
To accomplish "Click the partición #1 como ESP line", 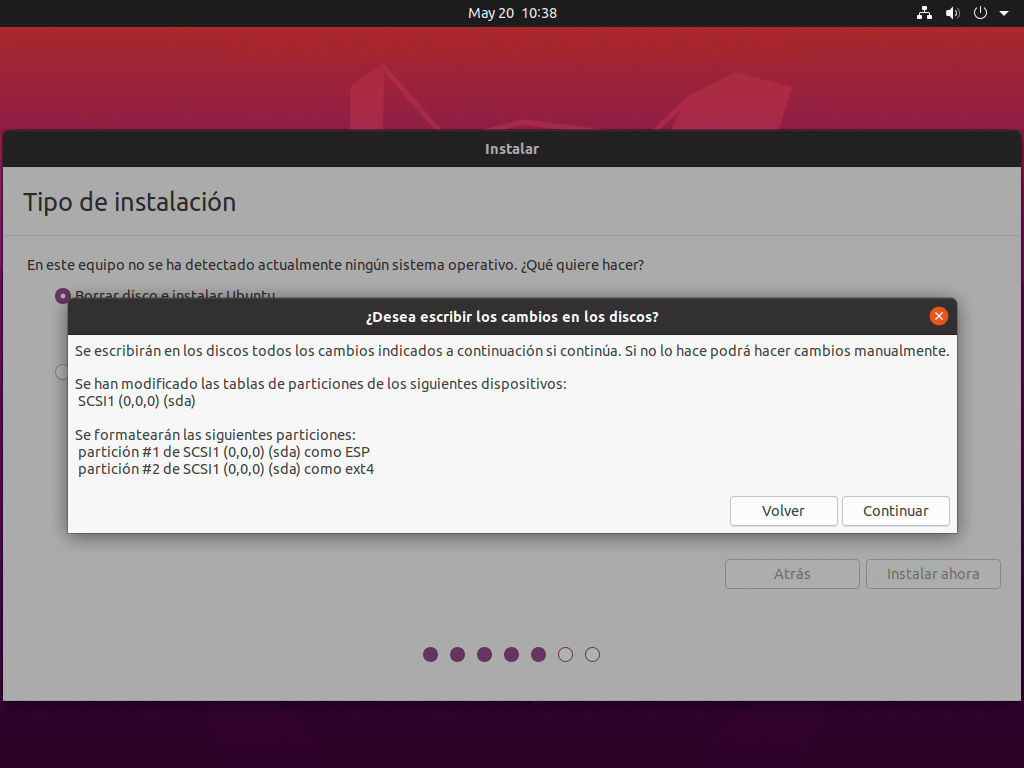I will (x=224, y=452).
